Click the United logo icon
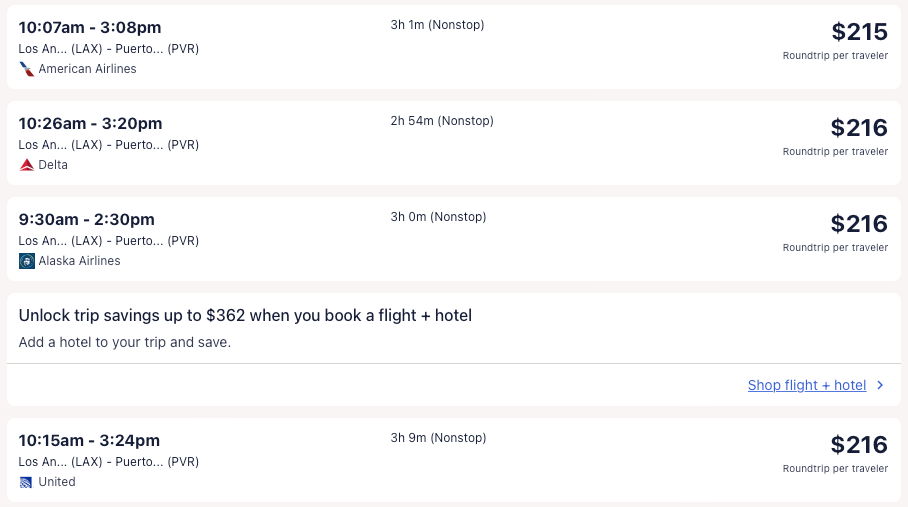The image size is (908, 507). (27, 482)
